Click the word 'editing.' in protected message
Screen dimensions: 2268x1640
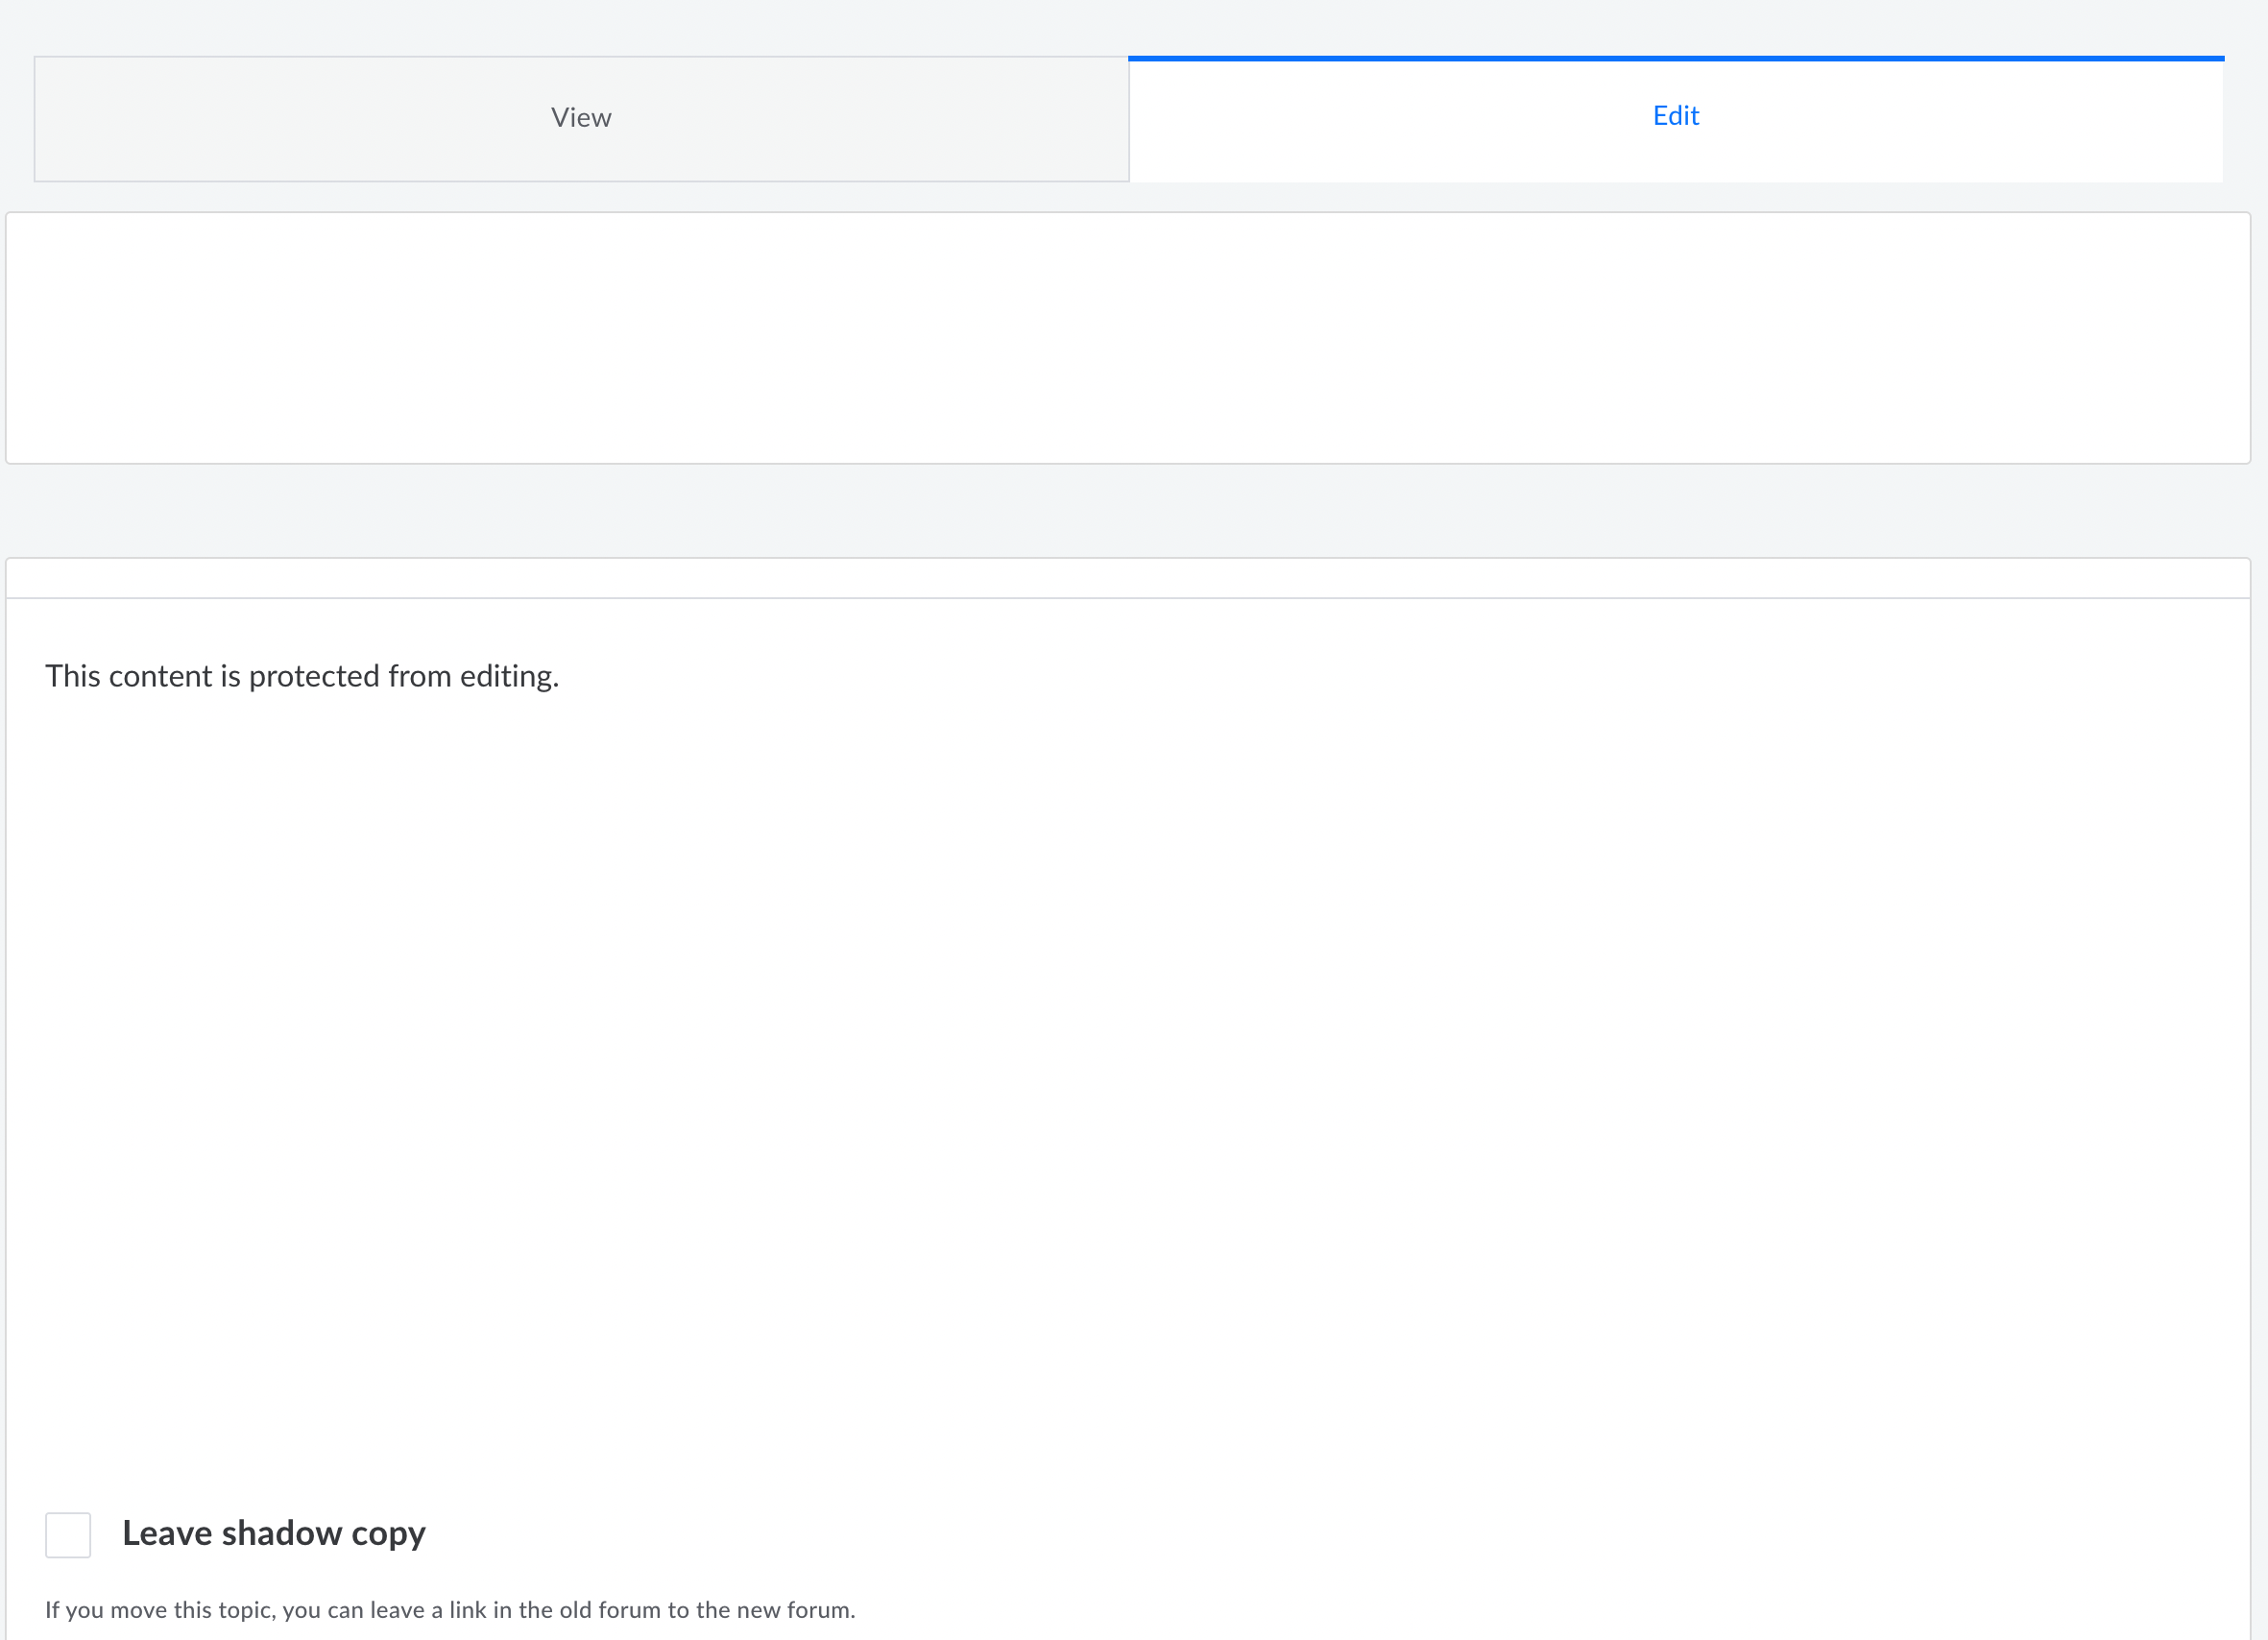tap(508, 677)
